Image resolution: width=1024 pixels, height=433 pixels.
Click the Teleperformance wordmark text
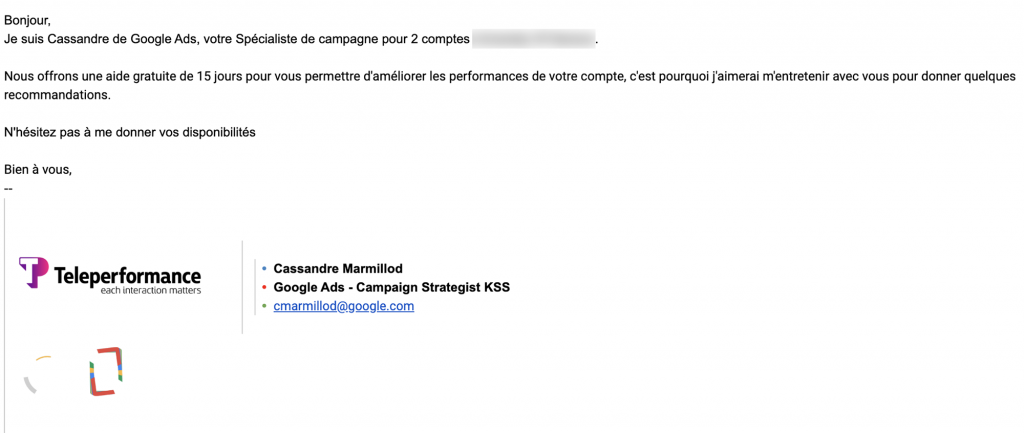coord(127,275)
